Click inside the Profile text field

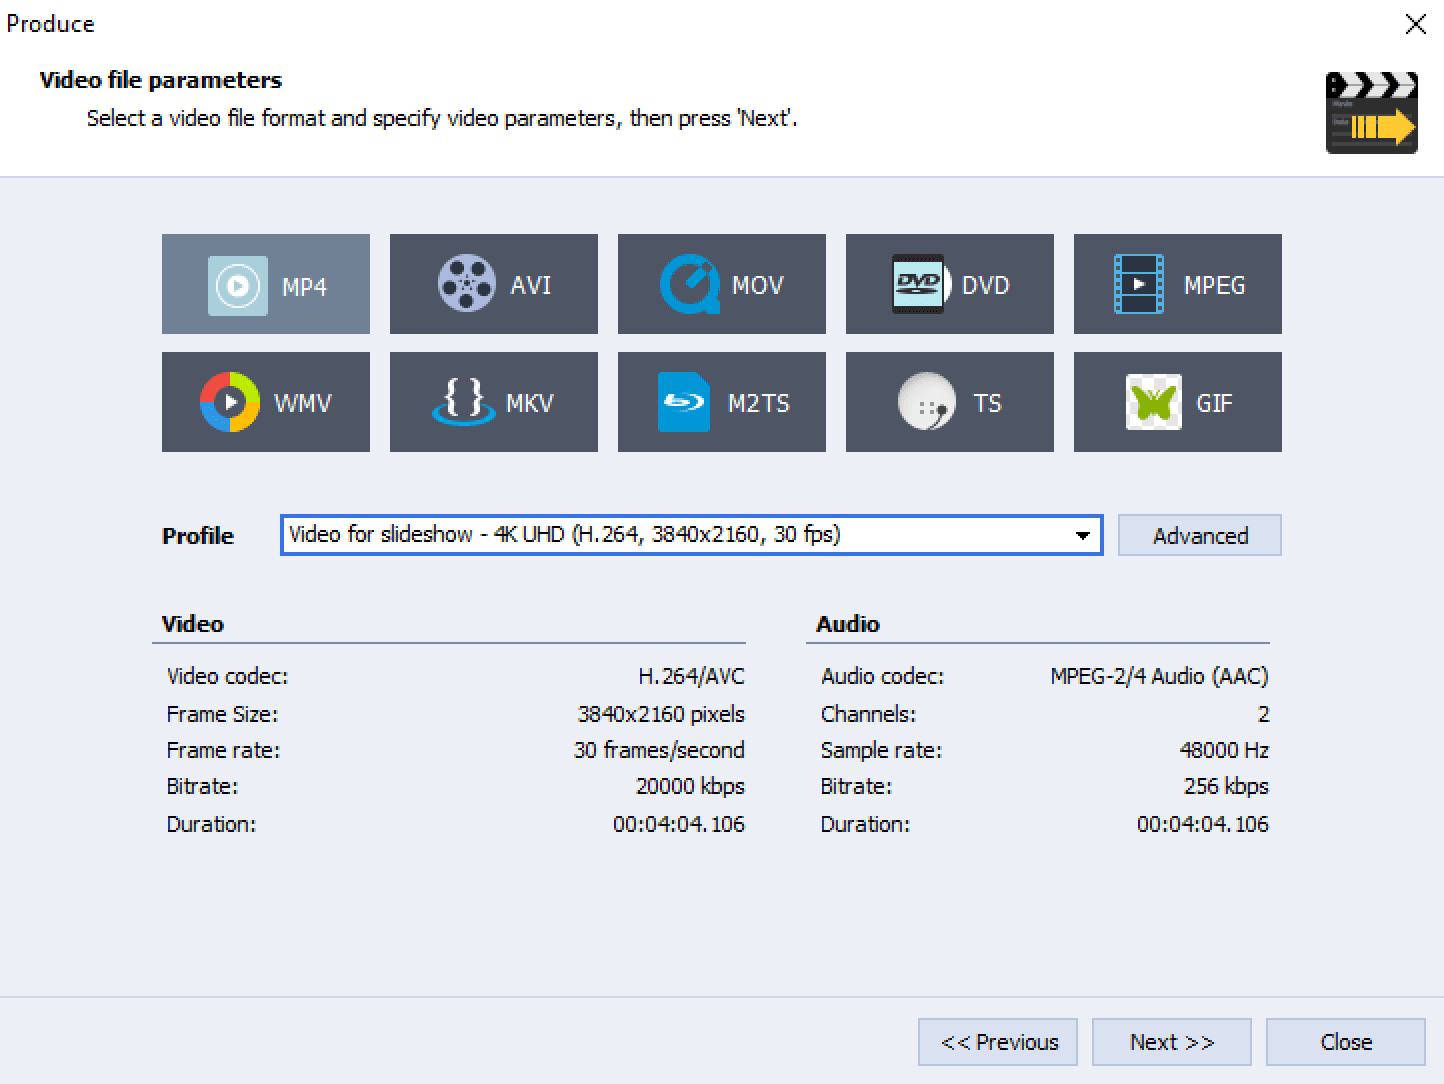[650, 535]
